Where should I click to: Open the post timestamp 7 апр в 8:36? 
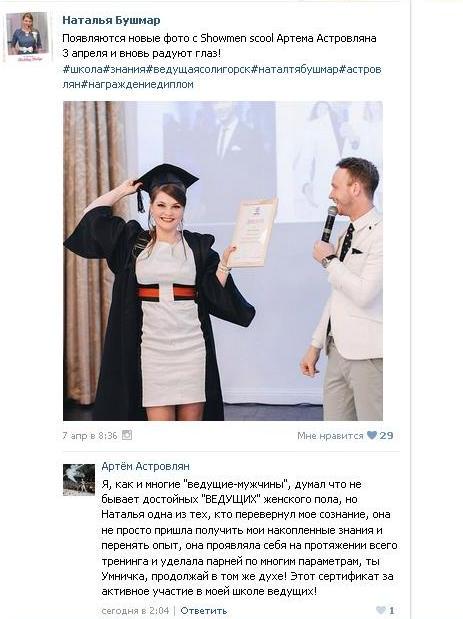90,435
